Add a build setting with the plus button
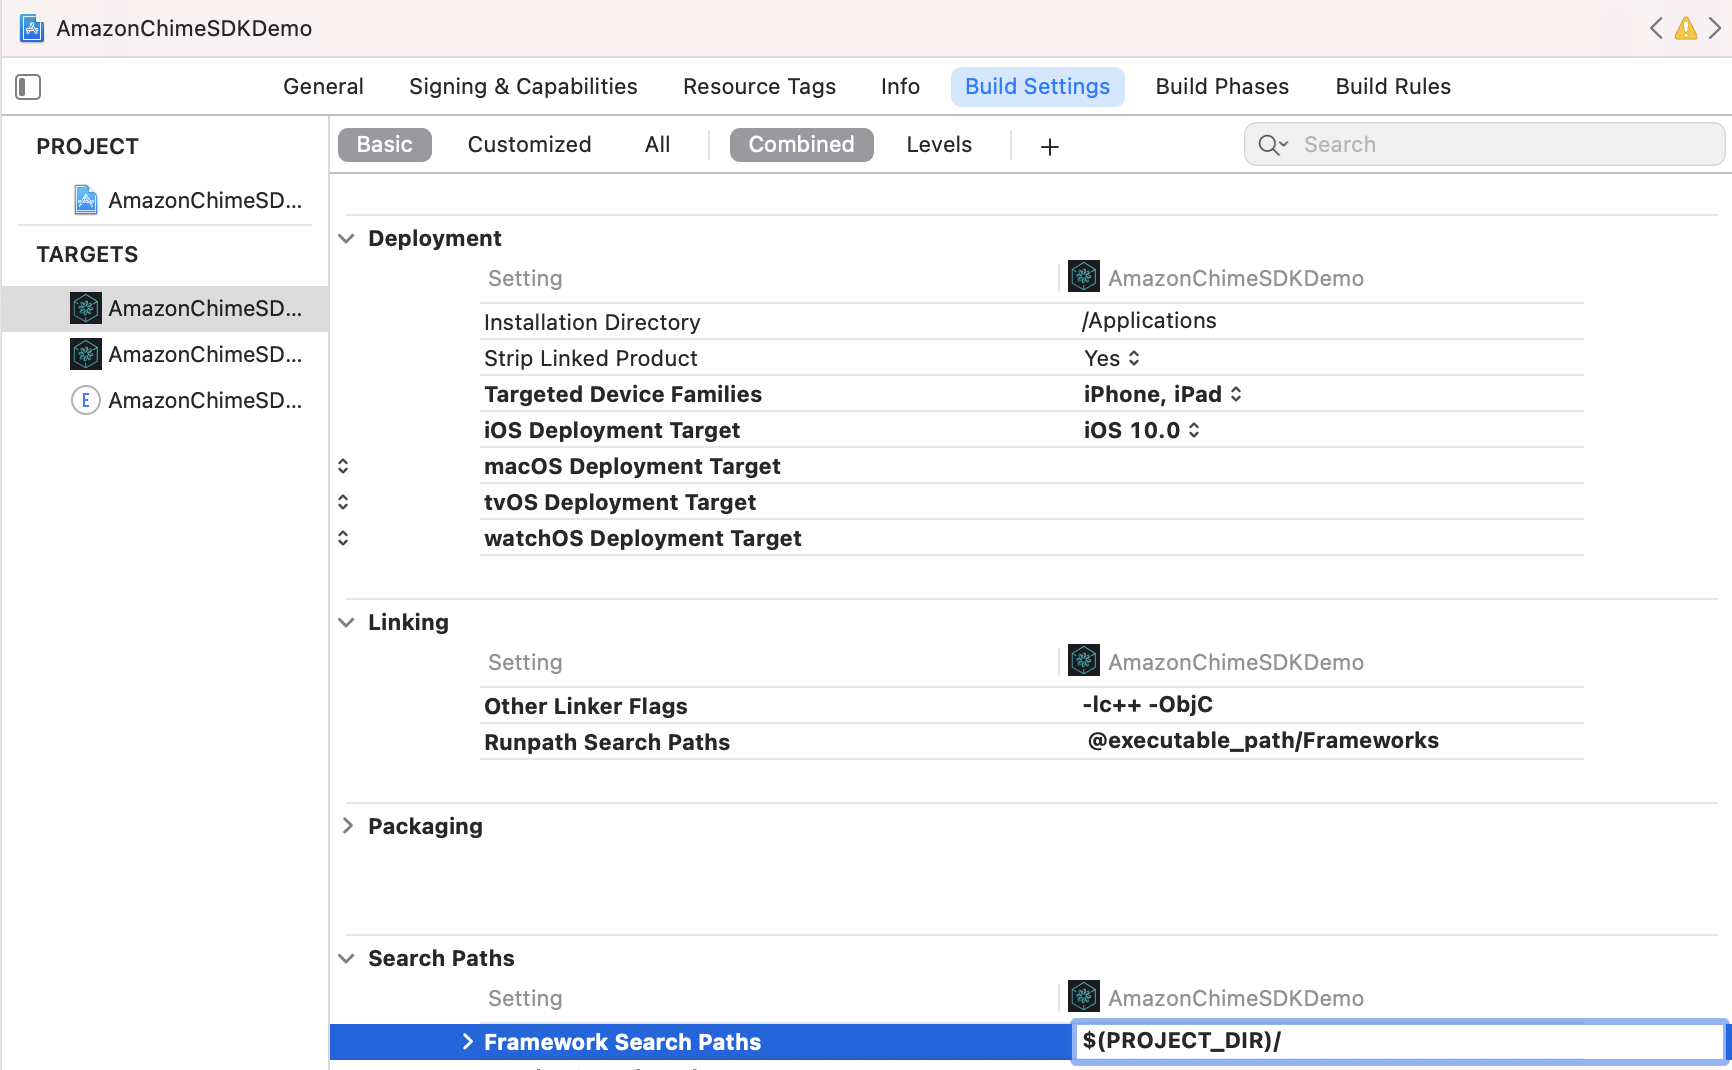1732x1070 pixels. [1049, 147]
